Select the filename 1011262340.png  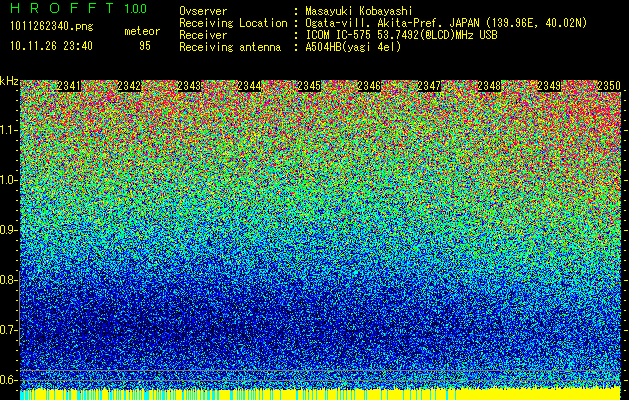pyautogui.click(x=51, y=27)
